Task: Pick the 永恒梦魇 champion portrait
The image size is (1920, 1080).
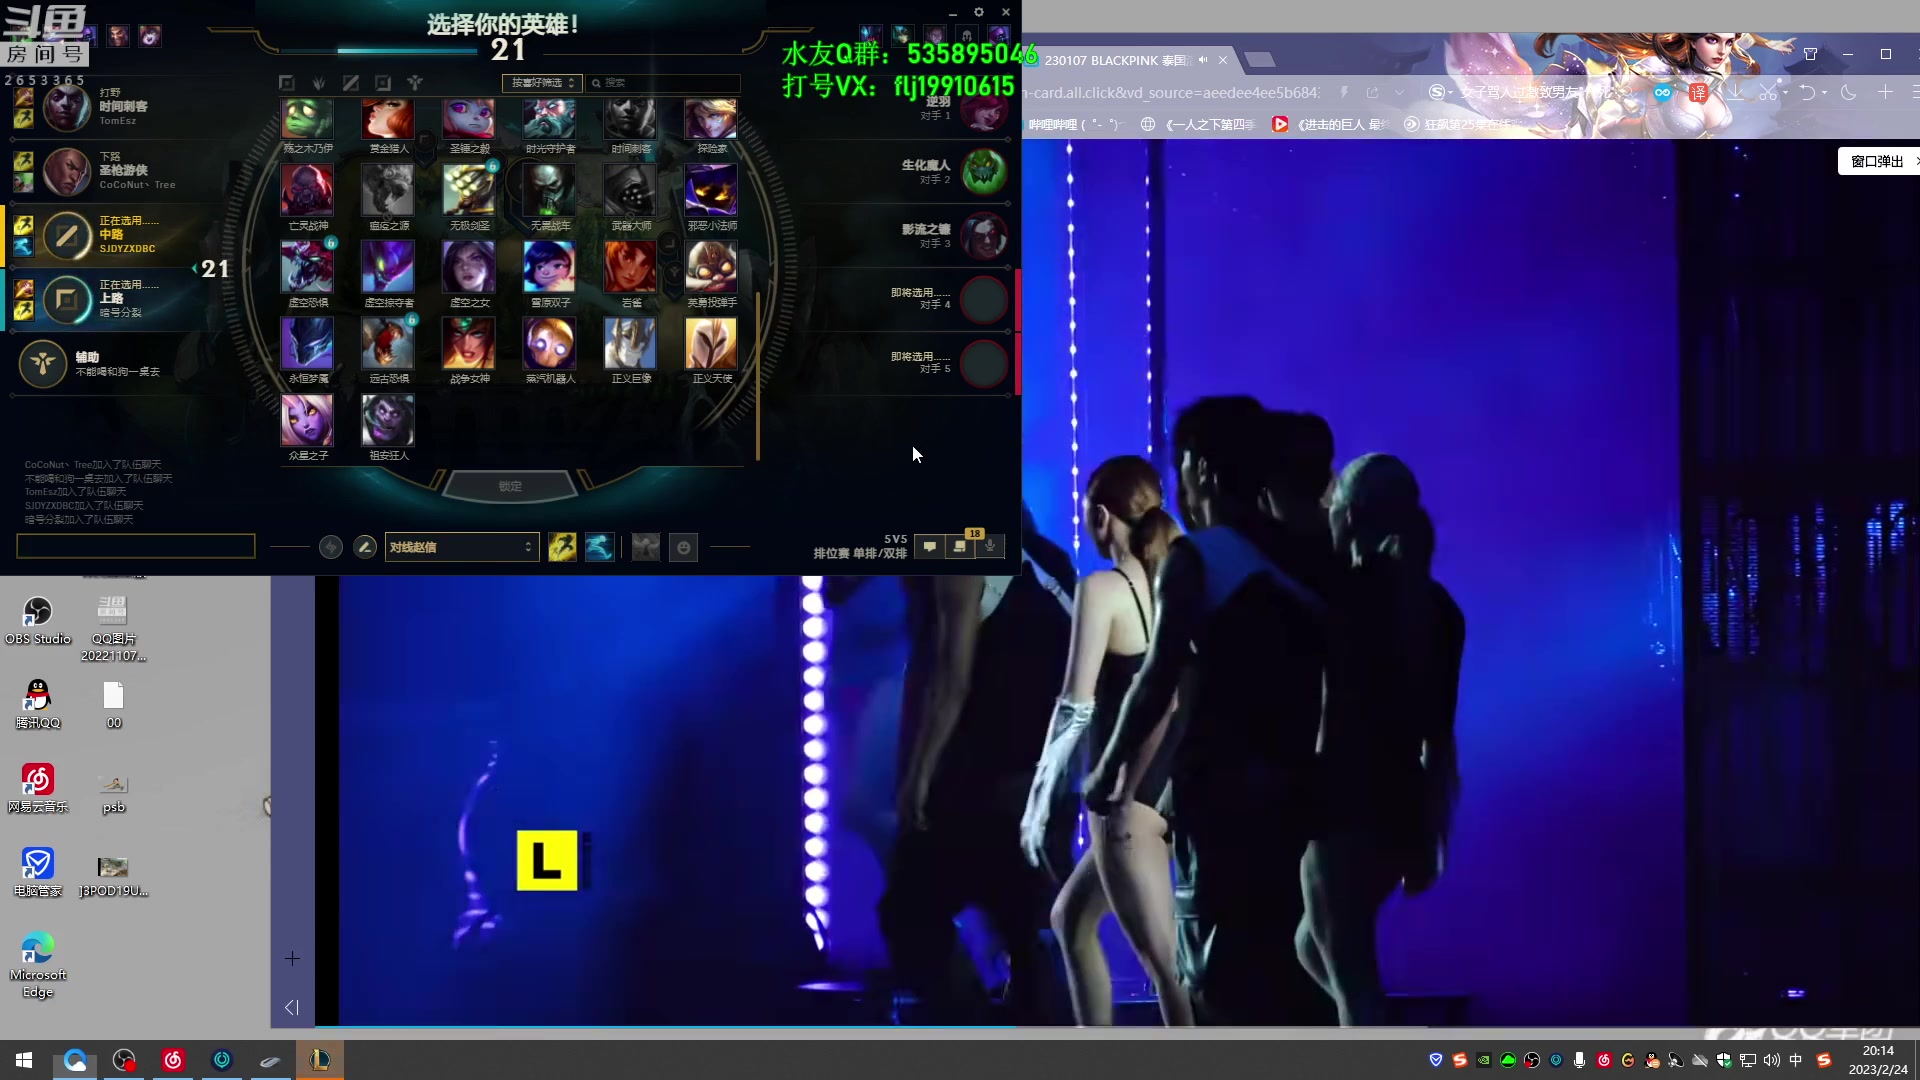Action: click(307, 344)
